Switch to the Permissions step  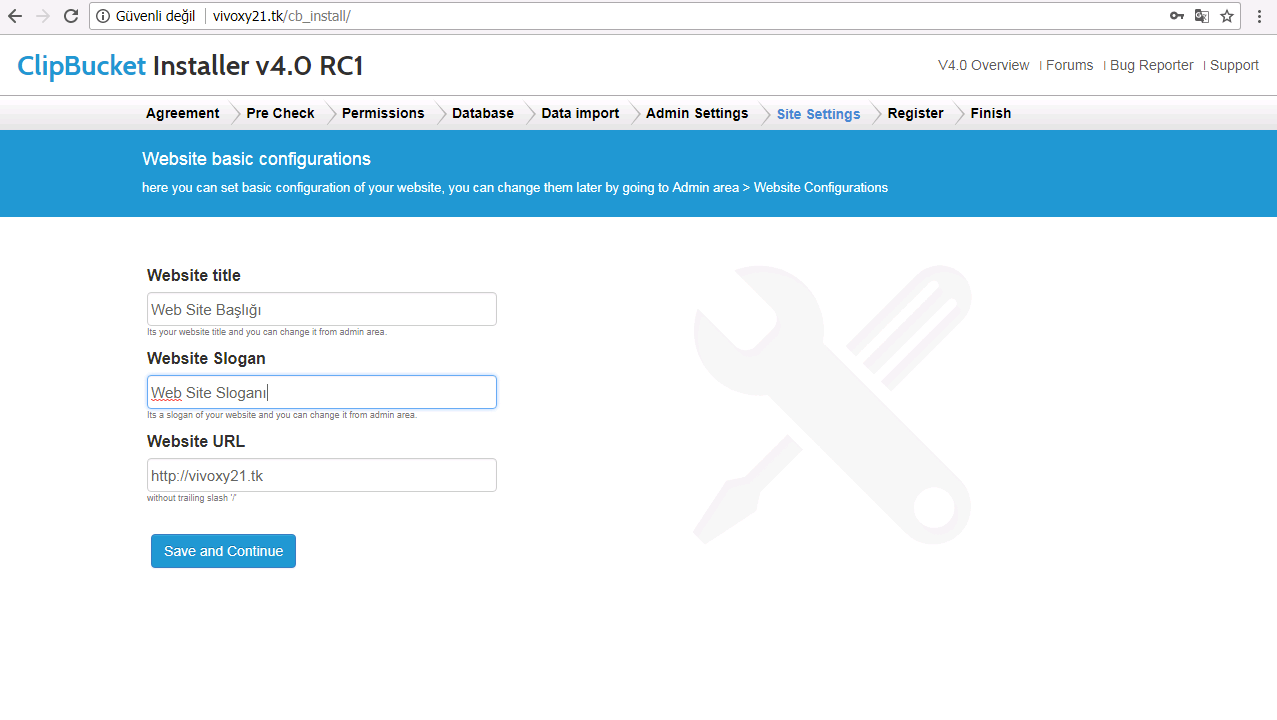383,113
